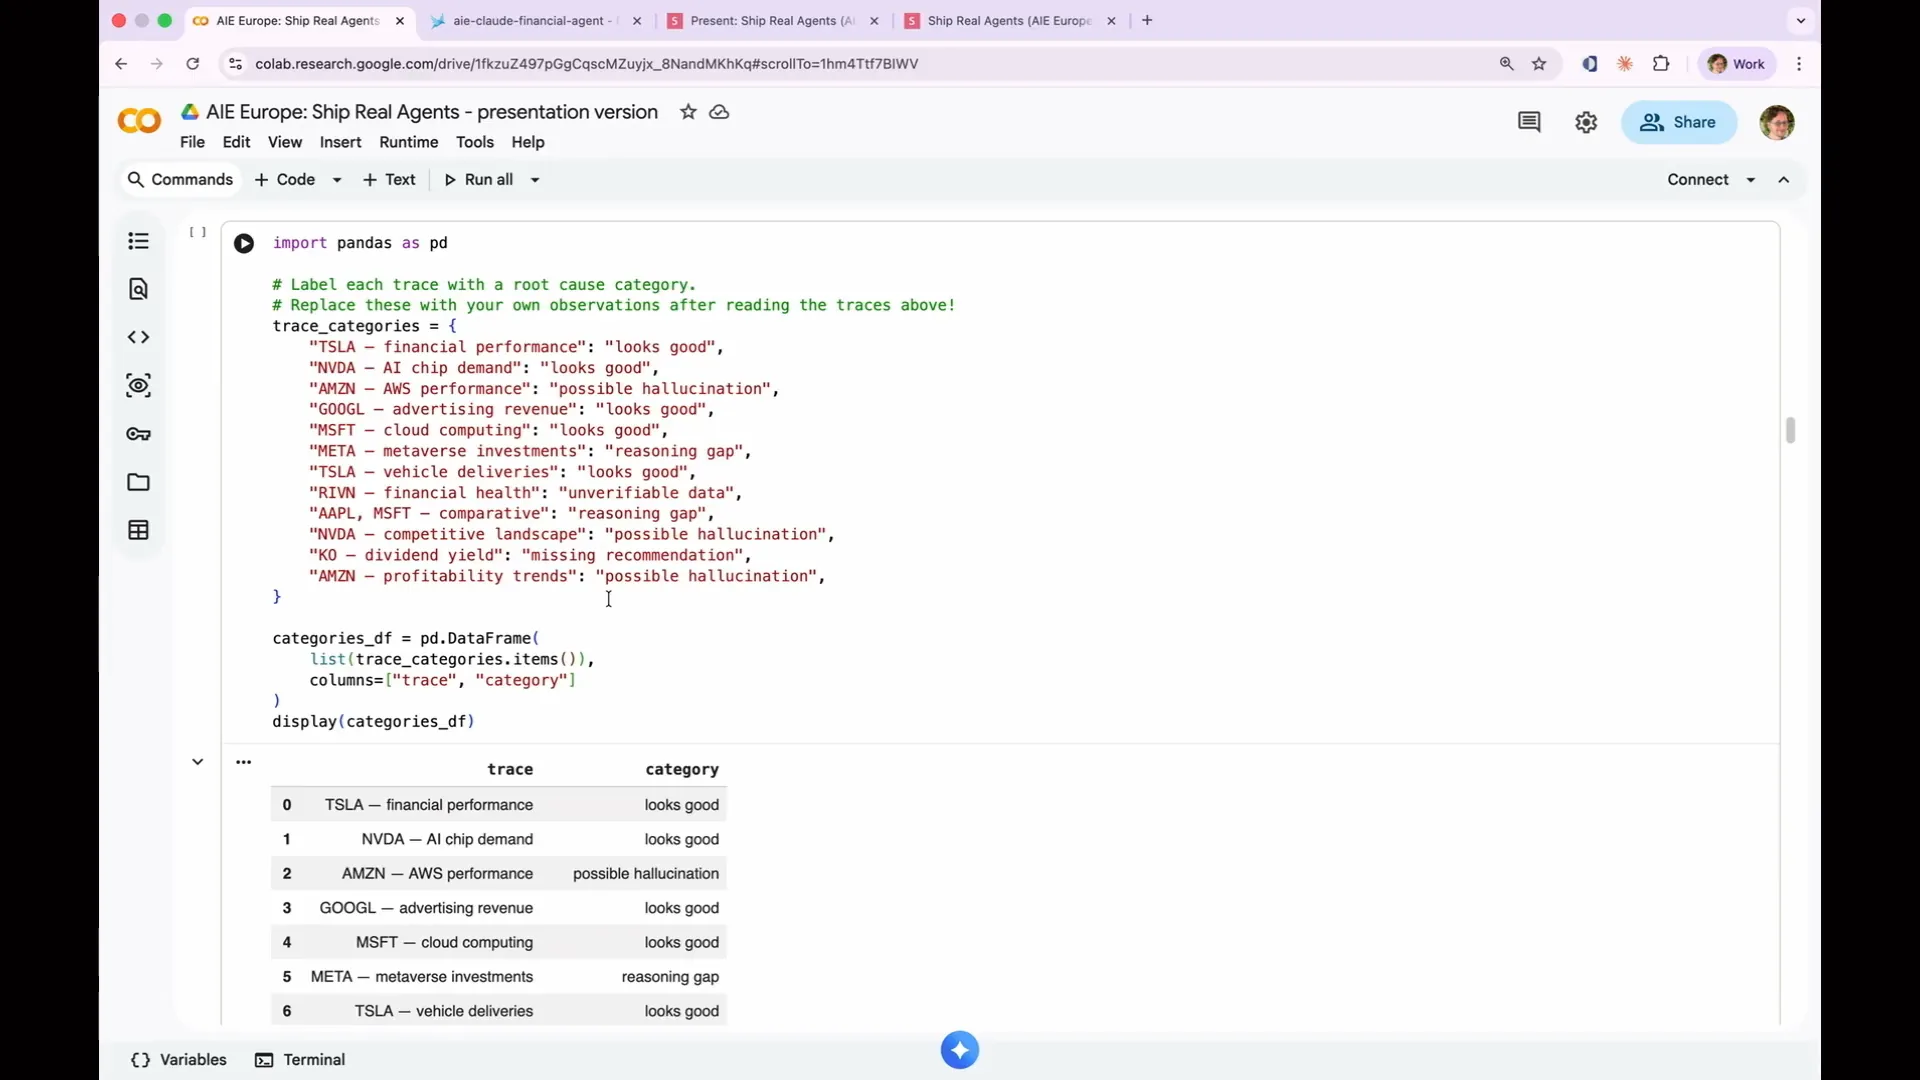The image size is (1920, 1080).
Task: Open the Files folder panel
Action: point(139,482)
